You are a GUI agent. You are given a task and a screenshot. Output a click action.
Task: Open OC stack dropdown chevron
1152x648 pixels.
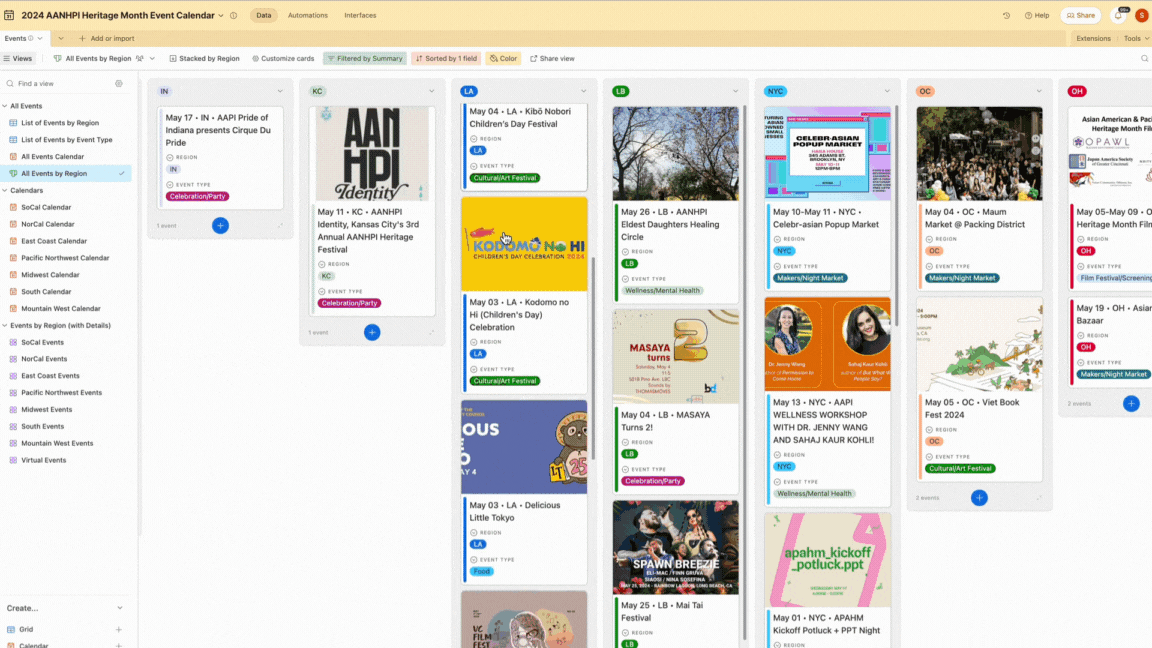click(x=1039, y=91)
